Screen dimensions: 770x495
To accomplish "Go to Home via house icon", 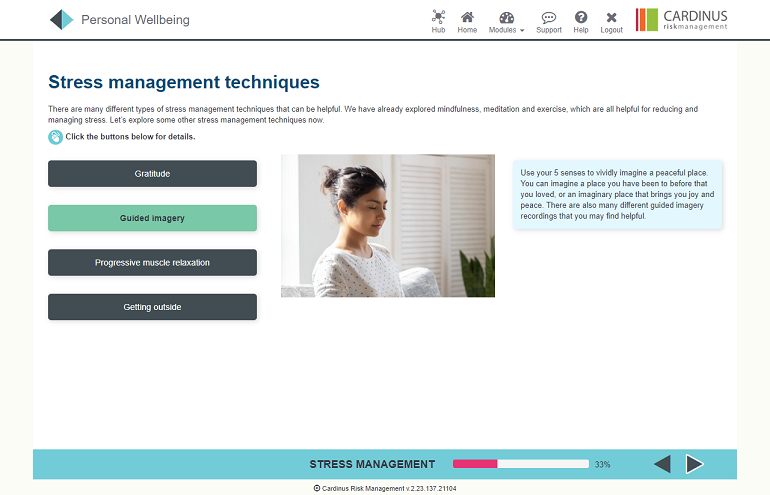I will (x=467, y=22).
